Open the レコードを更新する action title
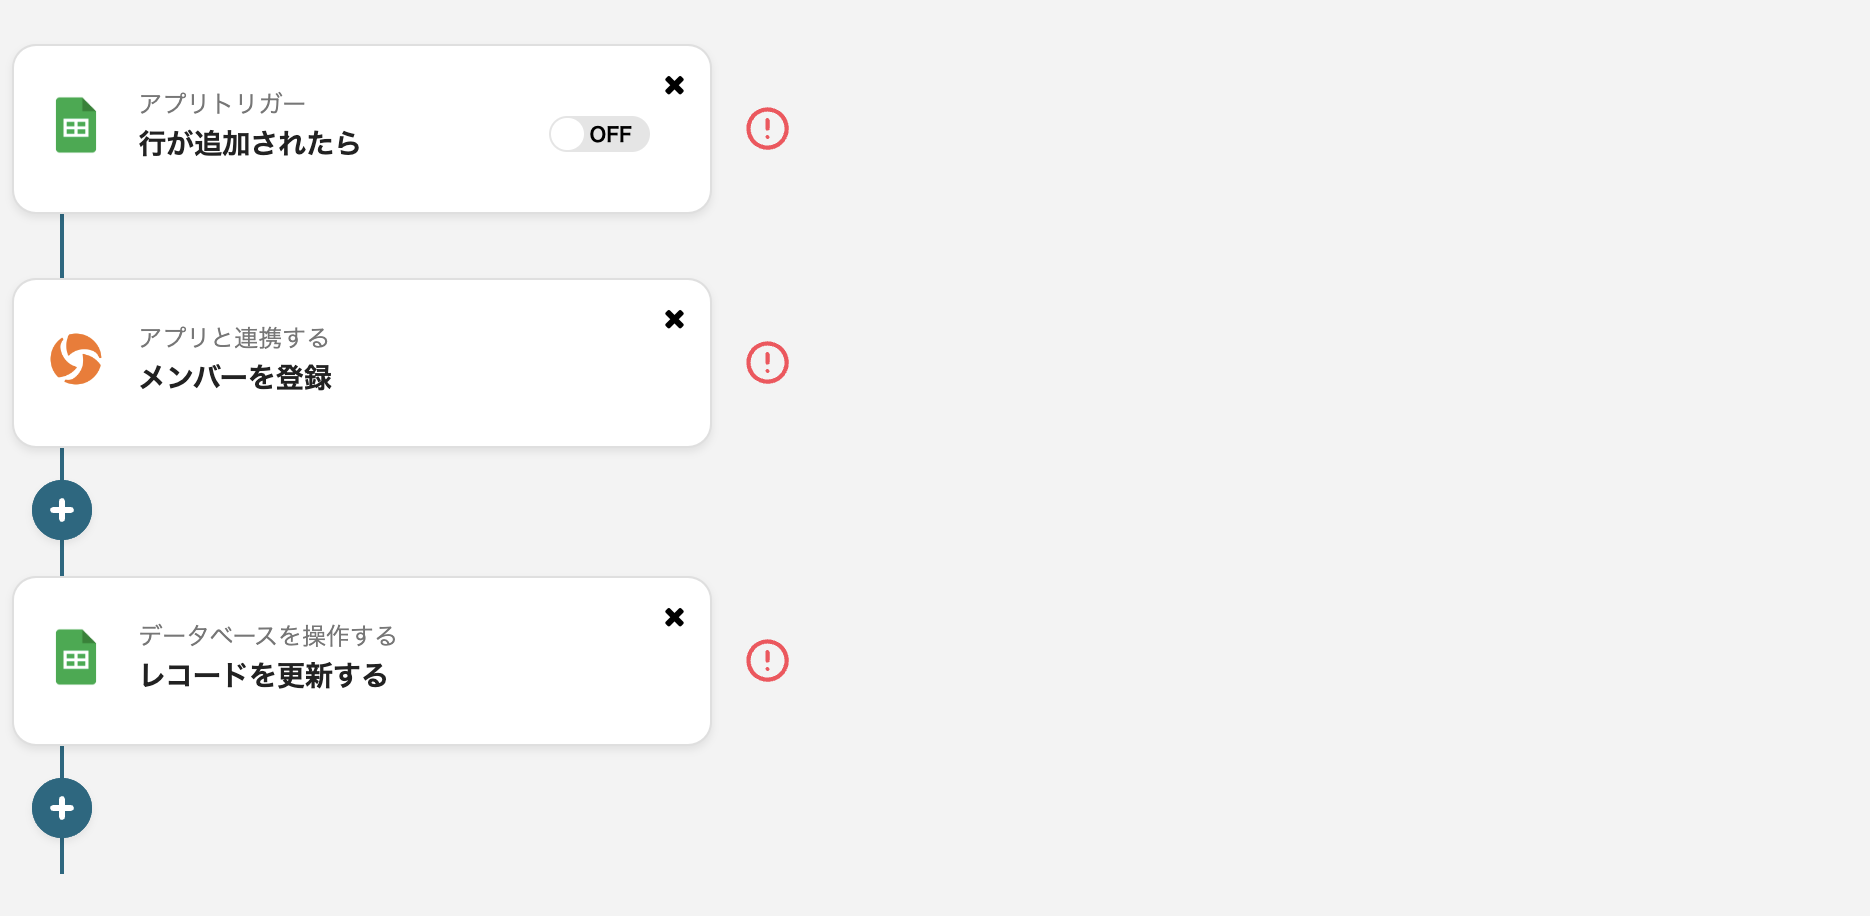 263,676
